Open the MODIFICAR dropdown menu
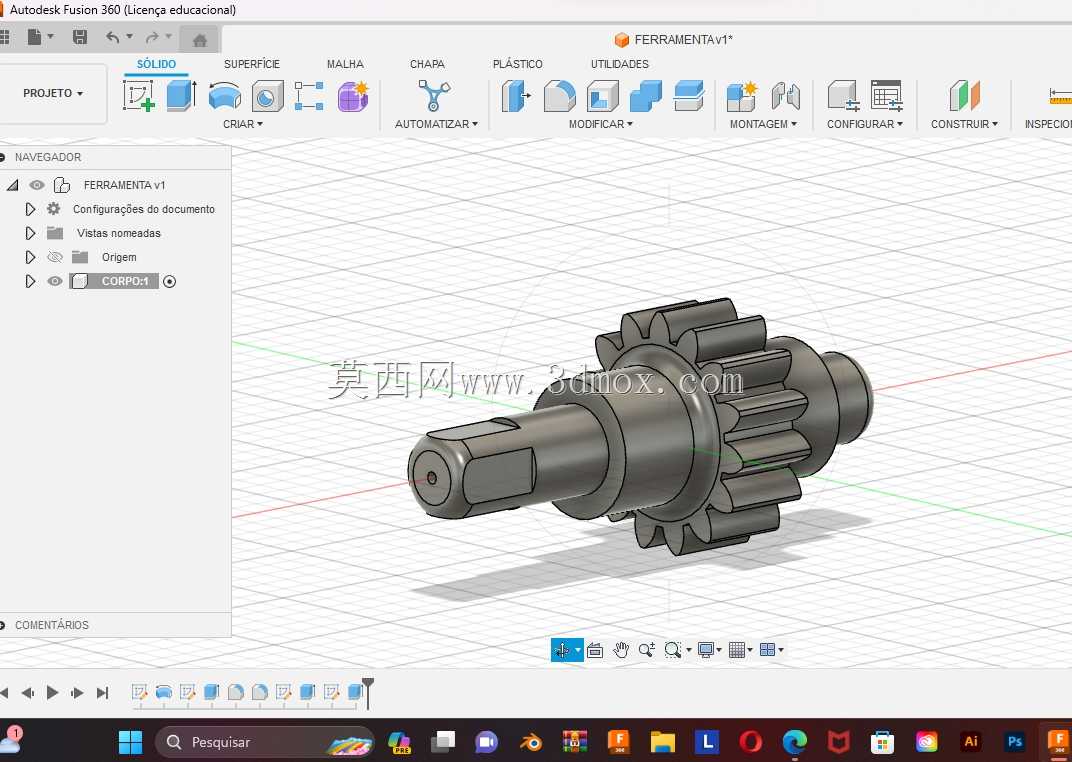This screenshot has height=762, width=1072. [x=600, y=124]
